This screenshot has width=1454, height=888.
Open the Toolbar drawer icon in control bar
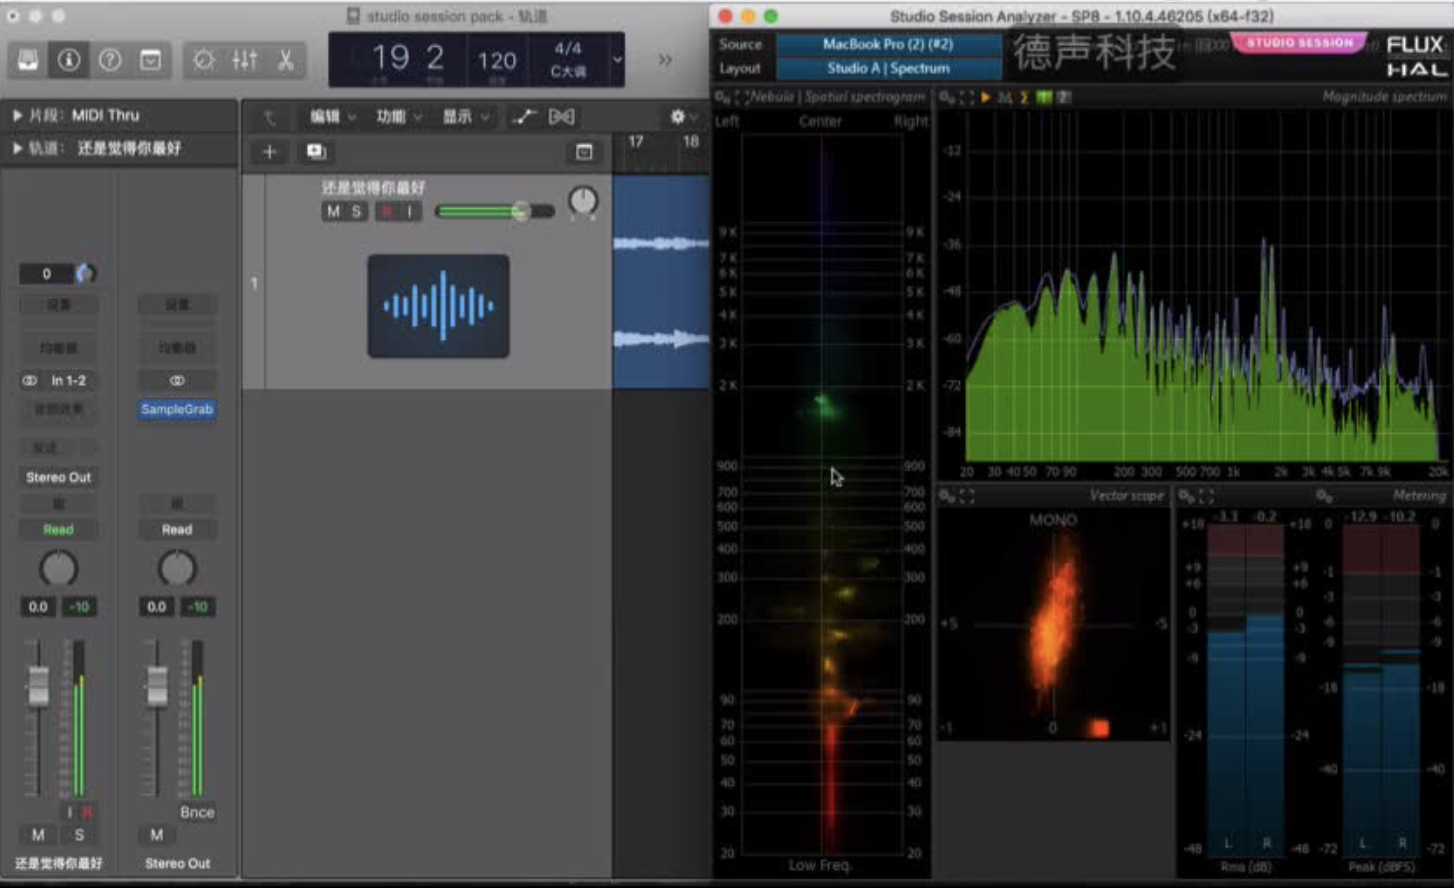click(x=151, y=60)
